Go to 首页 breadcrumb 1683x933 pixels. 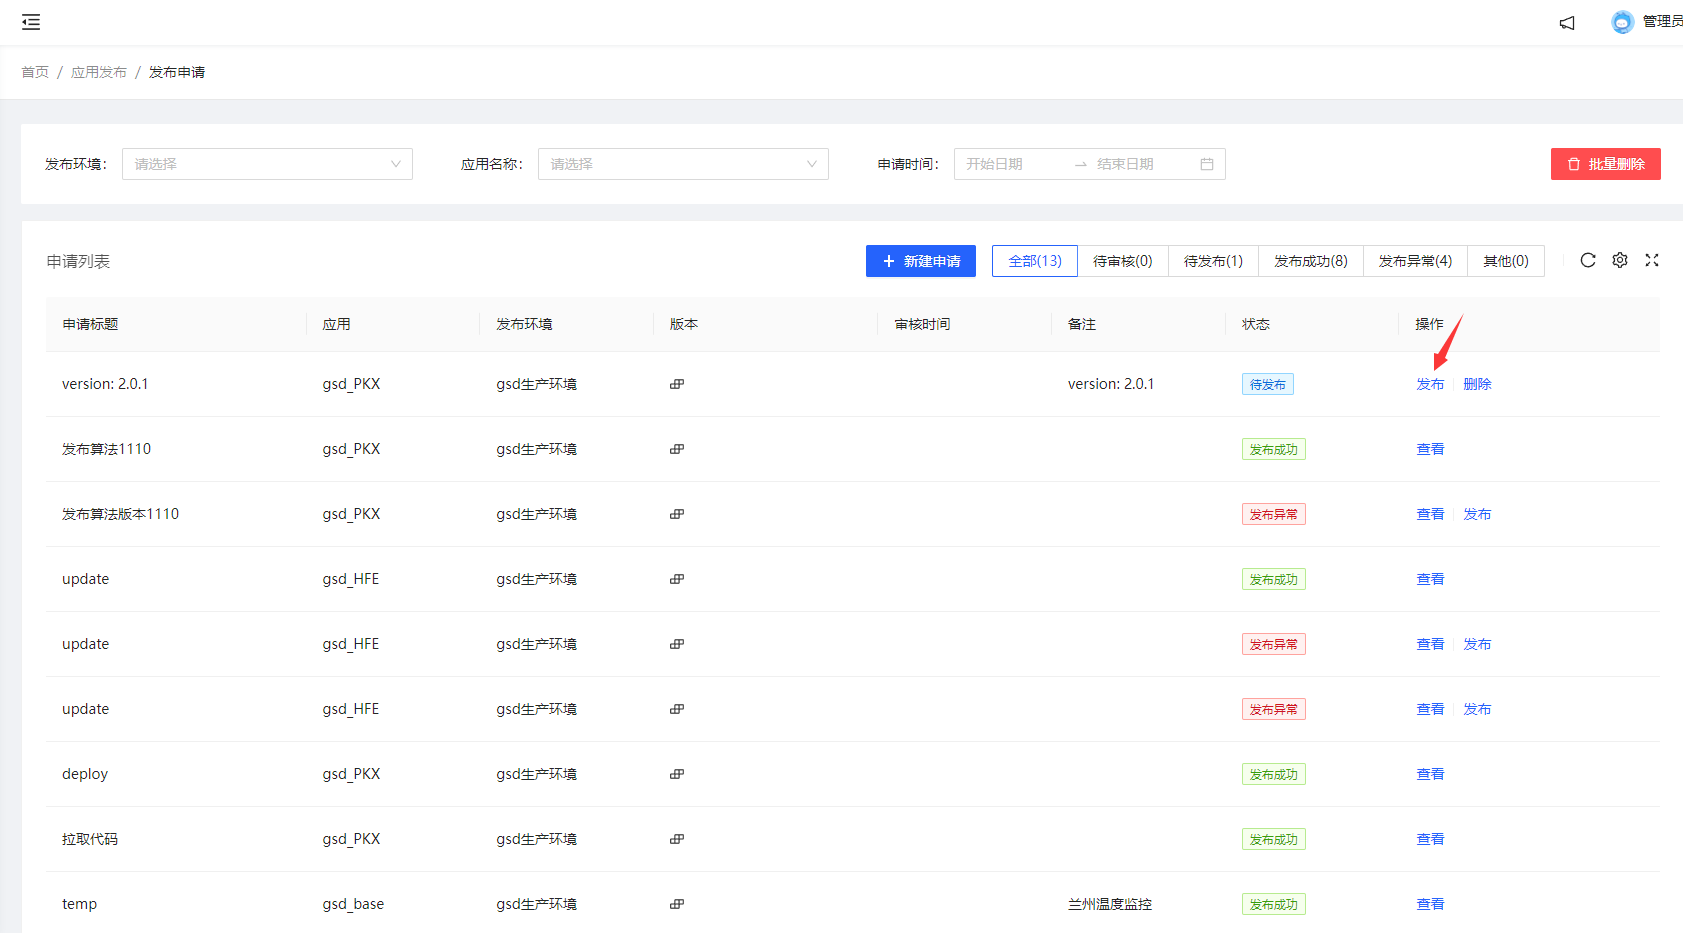pos(35,72)
